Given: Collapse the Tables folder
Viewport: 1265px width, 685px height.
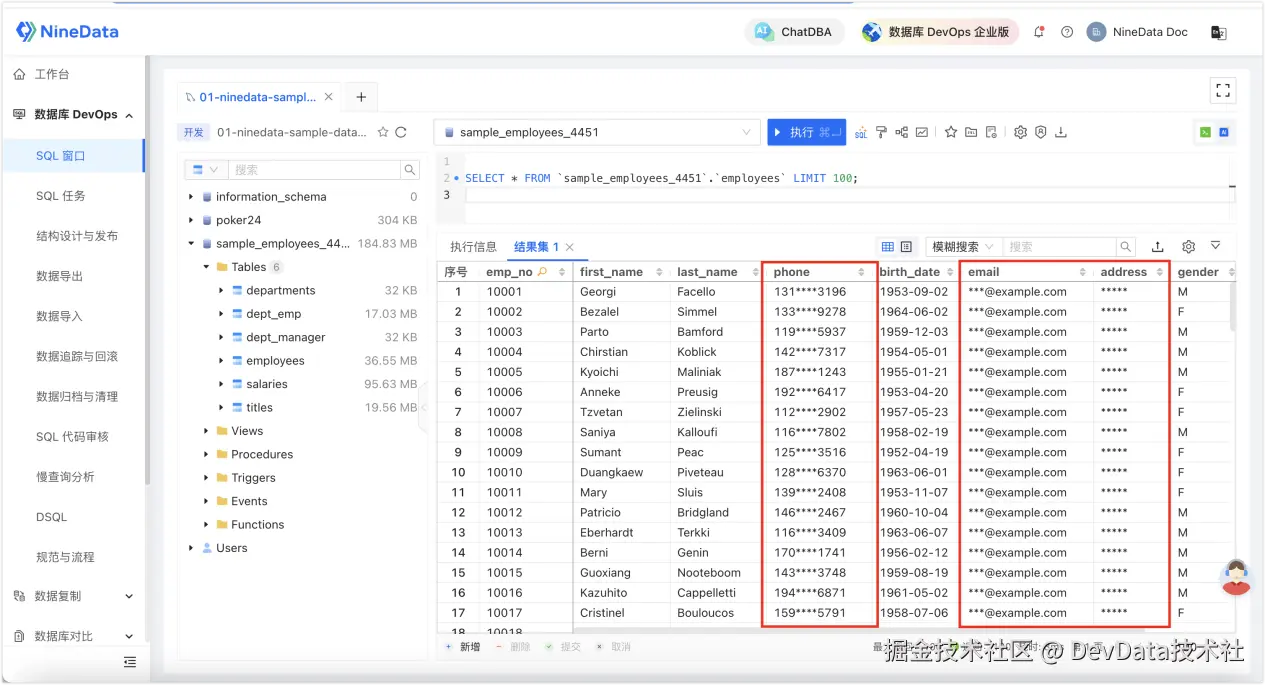Looking at the screenshot, I should tap(206, 267).
